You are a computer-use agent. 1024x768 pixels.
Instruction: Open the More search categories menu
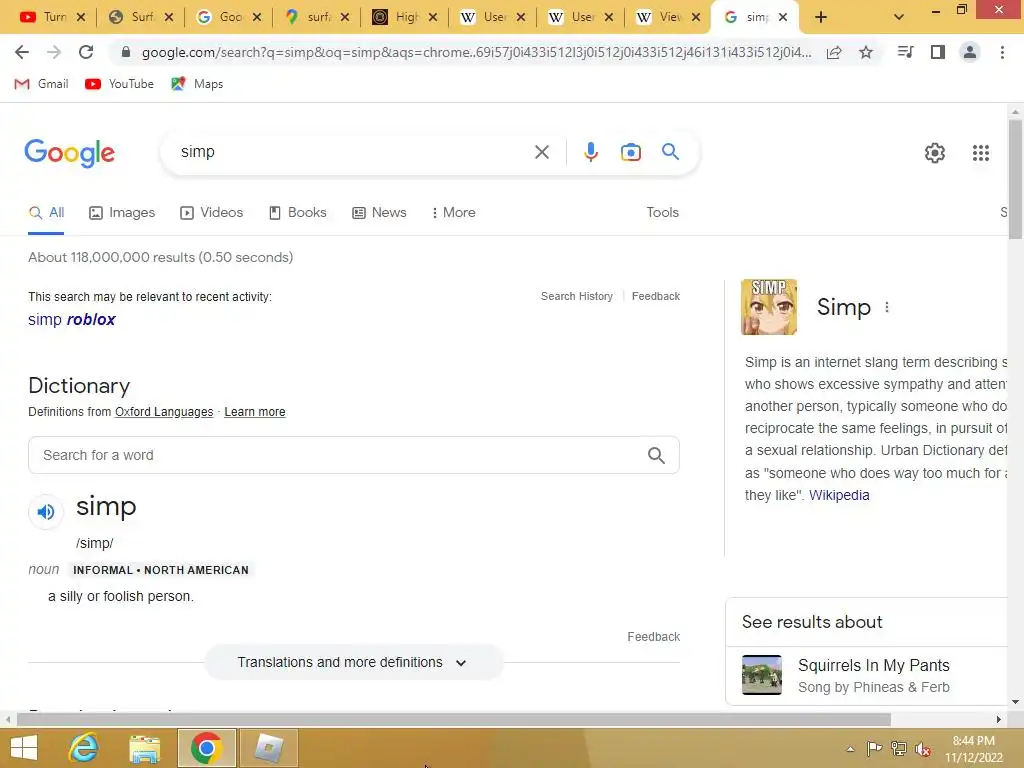(x=453, y=213)
